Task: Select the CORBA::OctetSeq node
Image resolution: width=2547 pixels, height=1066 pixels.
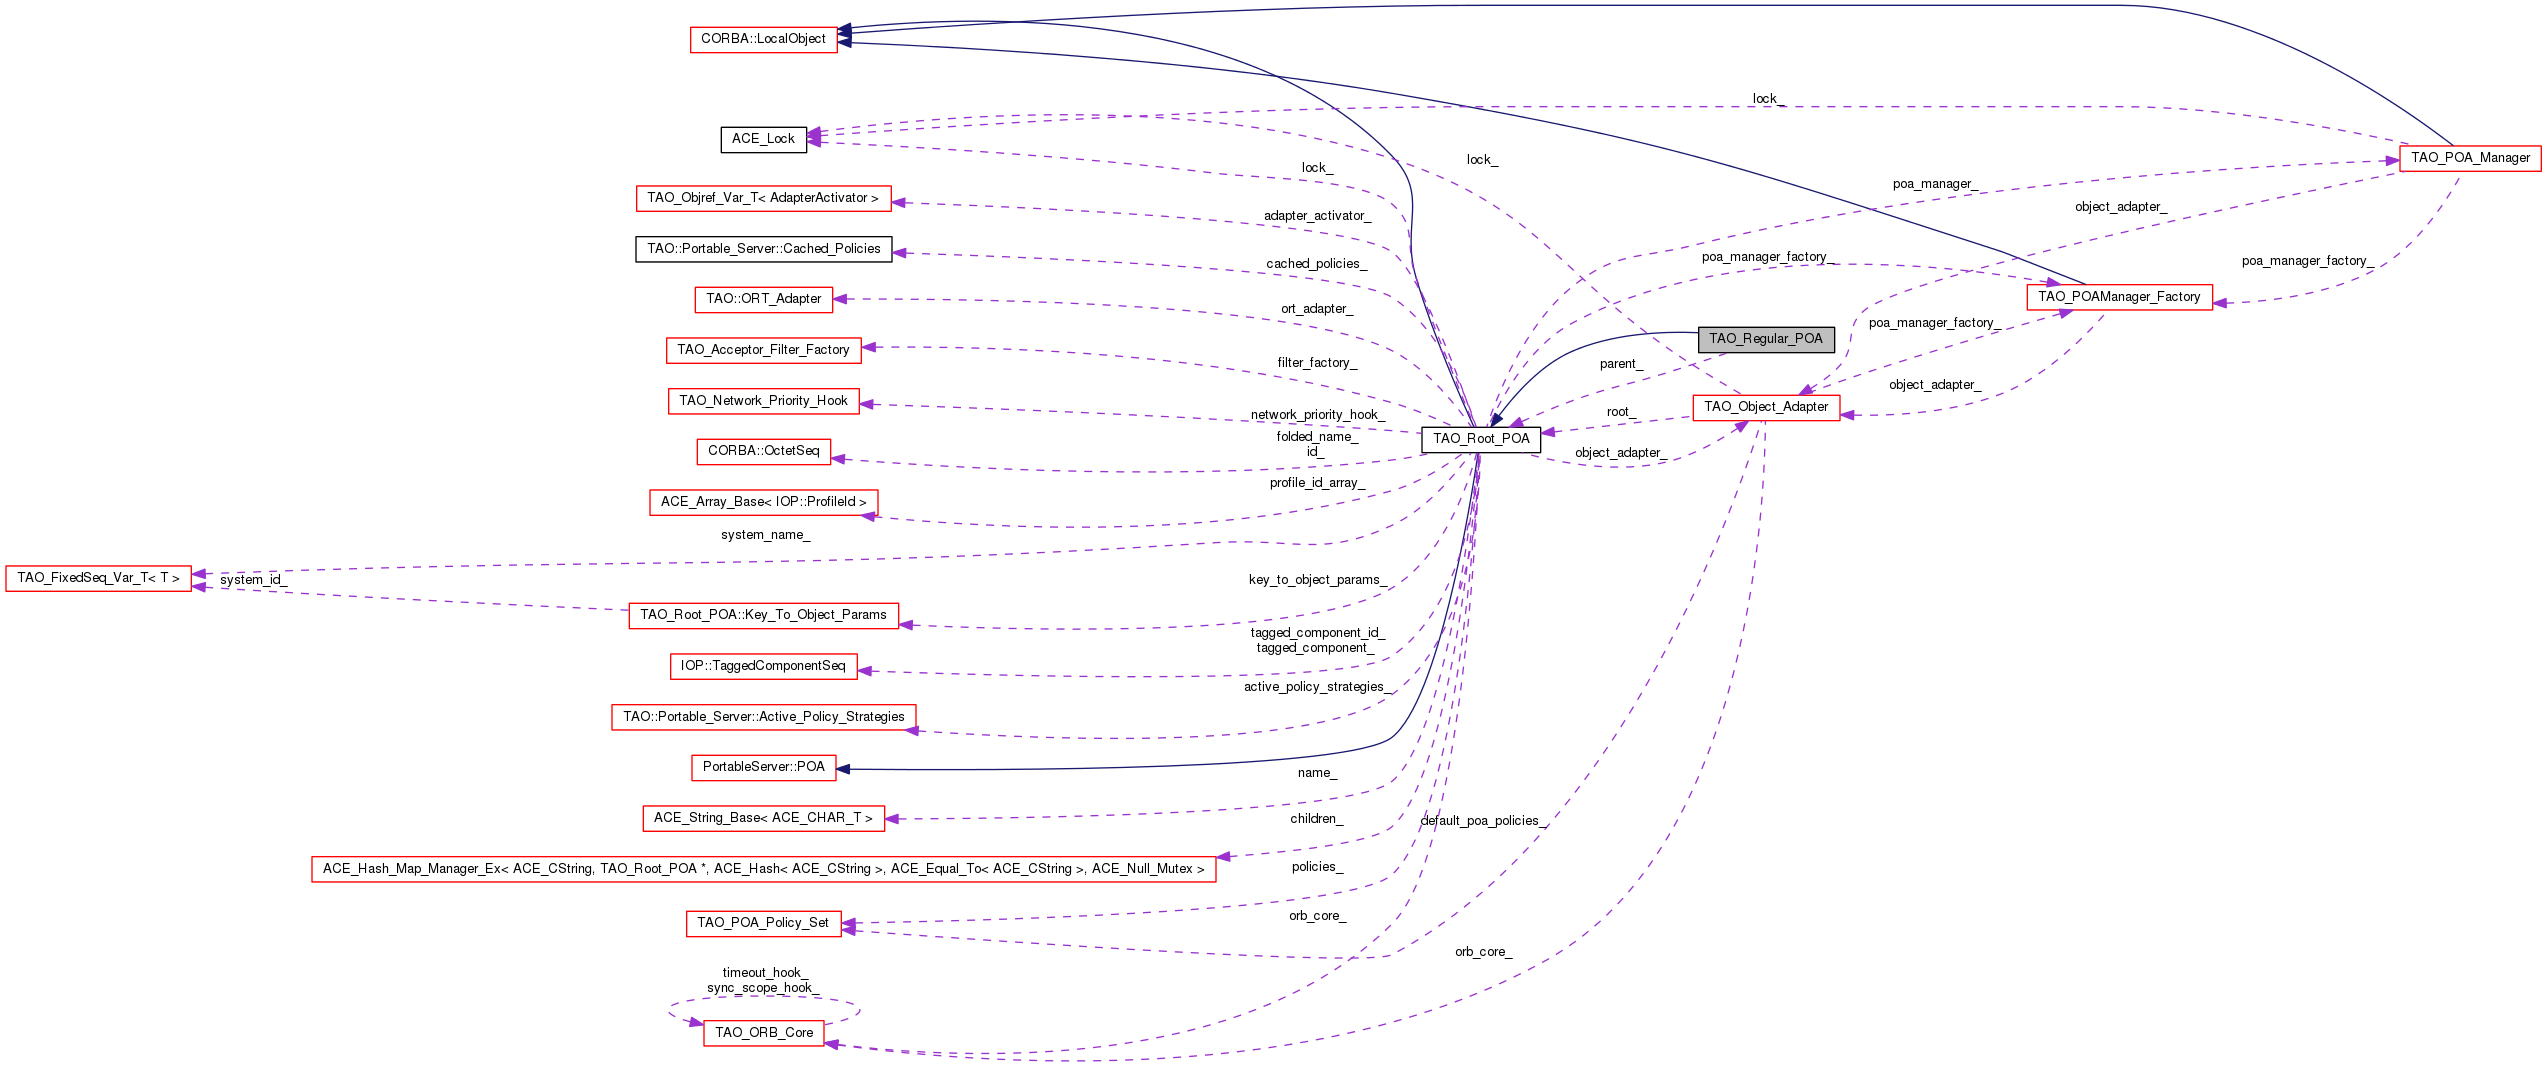Action: [763, 452]
